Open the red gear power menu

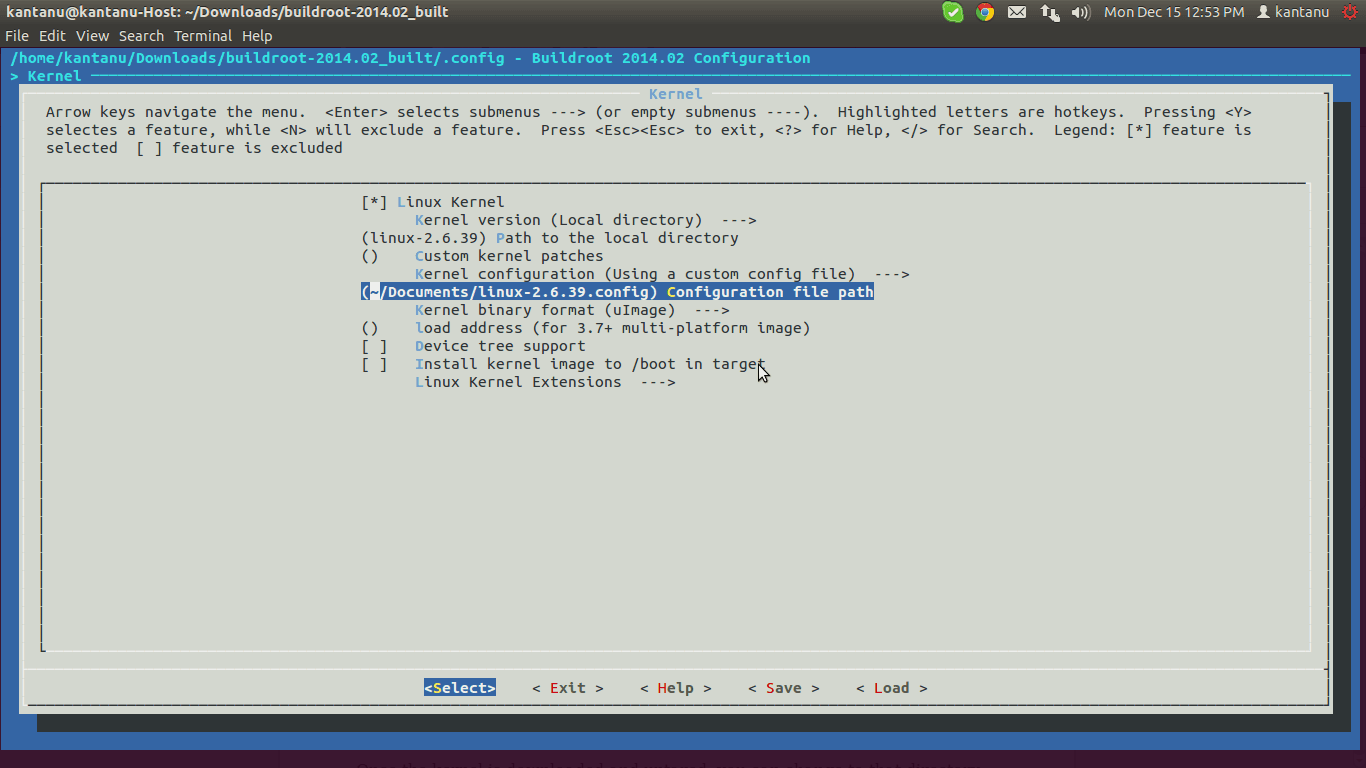tap(1350, 12)
